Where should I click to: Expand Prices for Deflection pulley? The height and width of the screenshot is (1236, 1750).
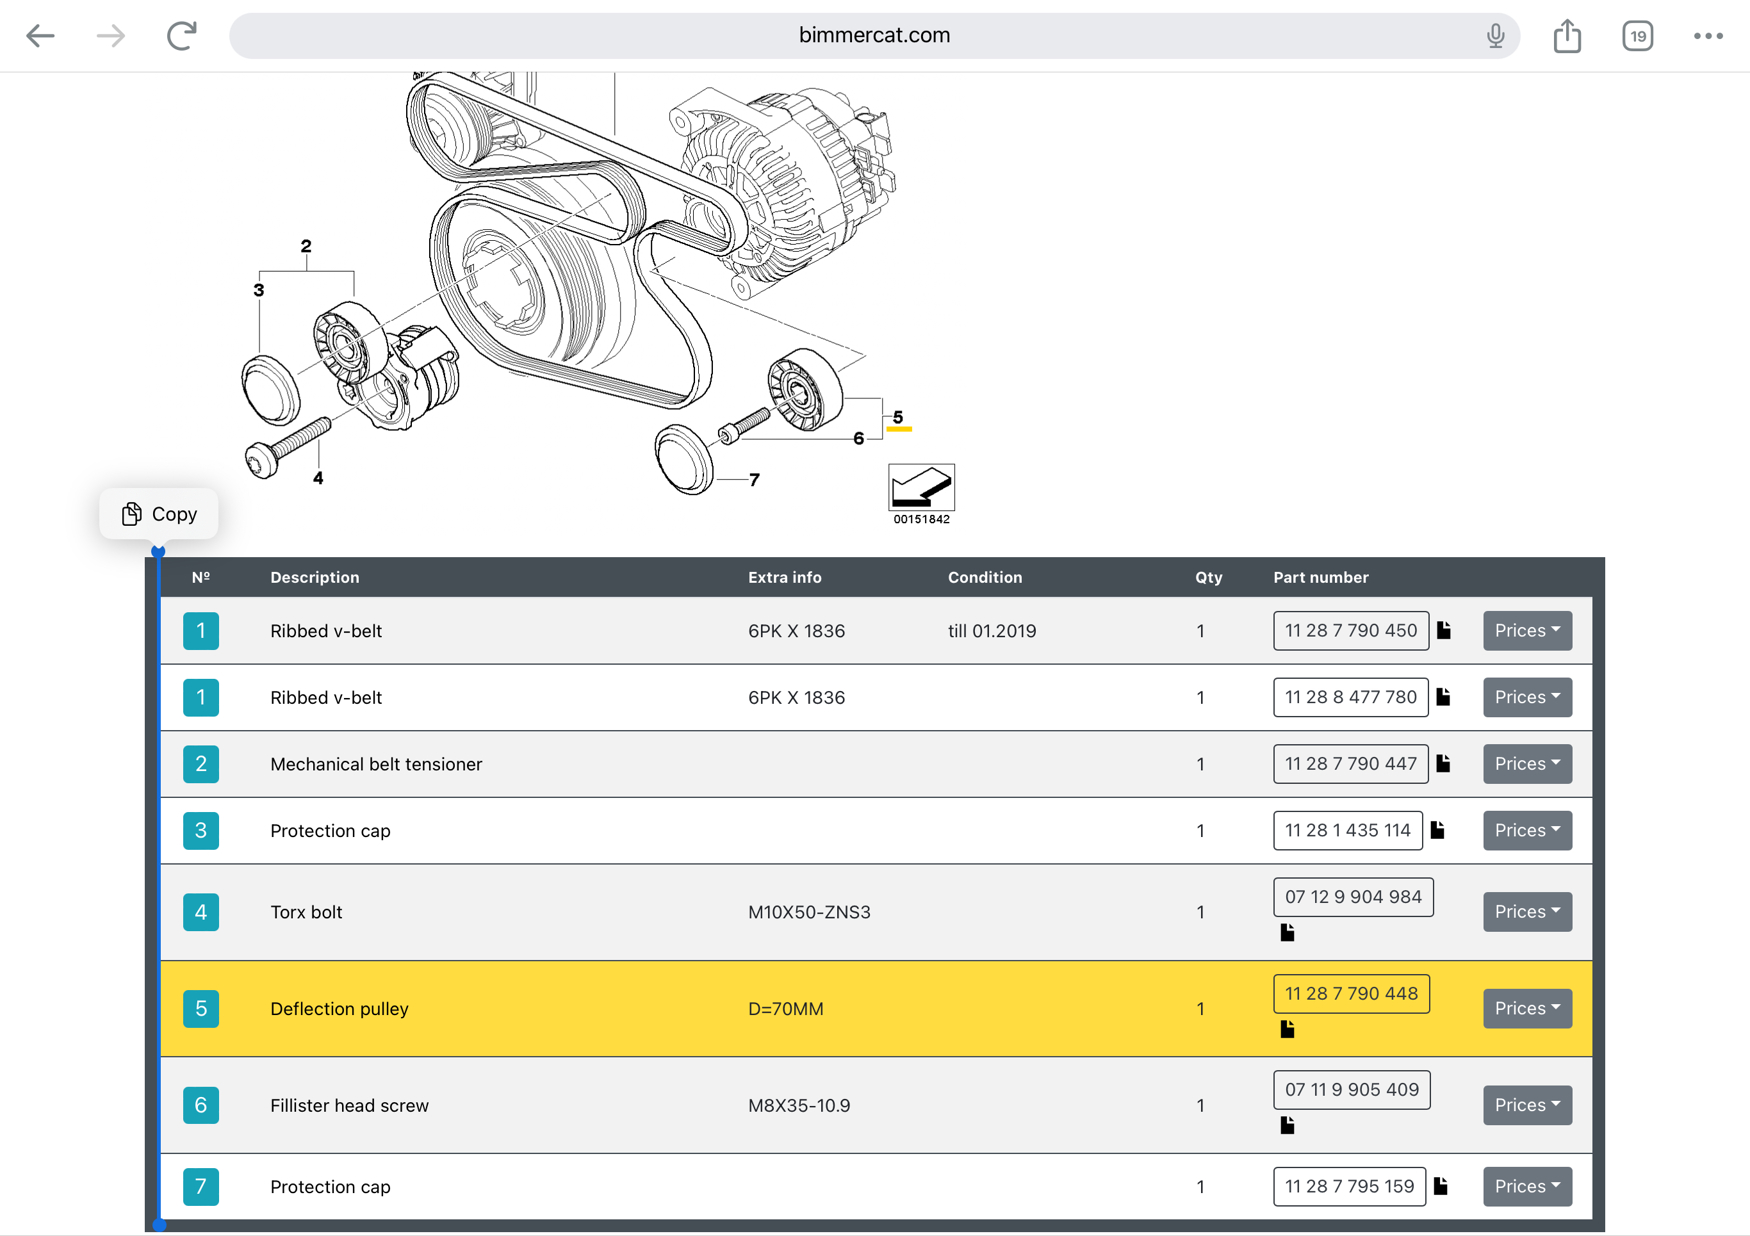pyautogui.click(x=1527, y=1008)
